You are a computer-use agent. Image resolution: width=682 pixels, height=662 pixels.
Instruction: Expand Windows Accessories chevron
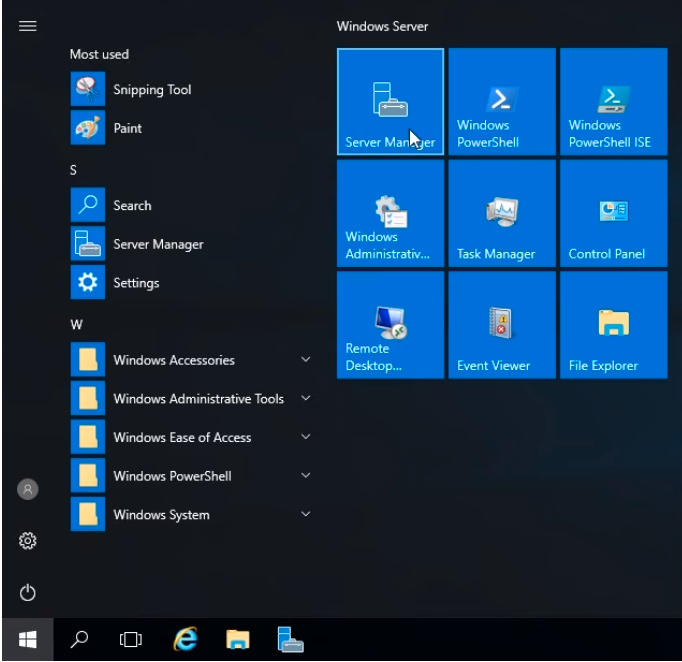(306, 359)
